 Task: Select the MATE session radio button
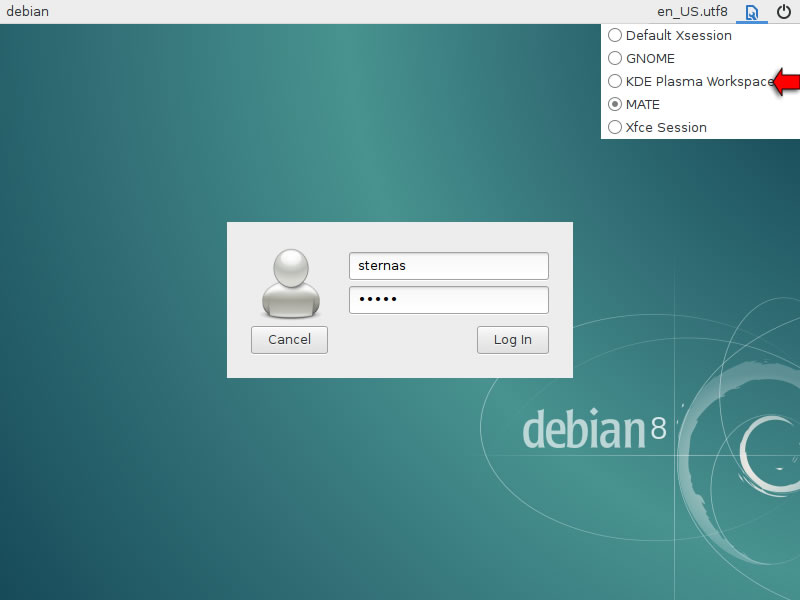pos(615,104)
